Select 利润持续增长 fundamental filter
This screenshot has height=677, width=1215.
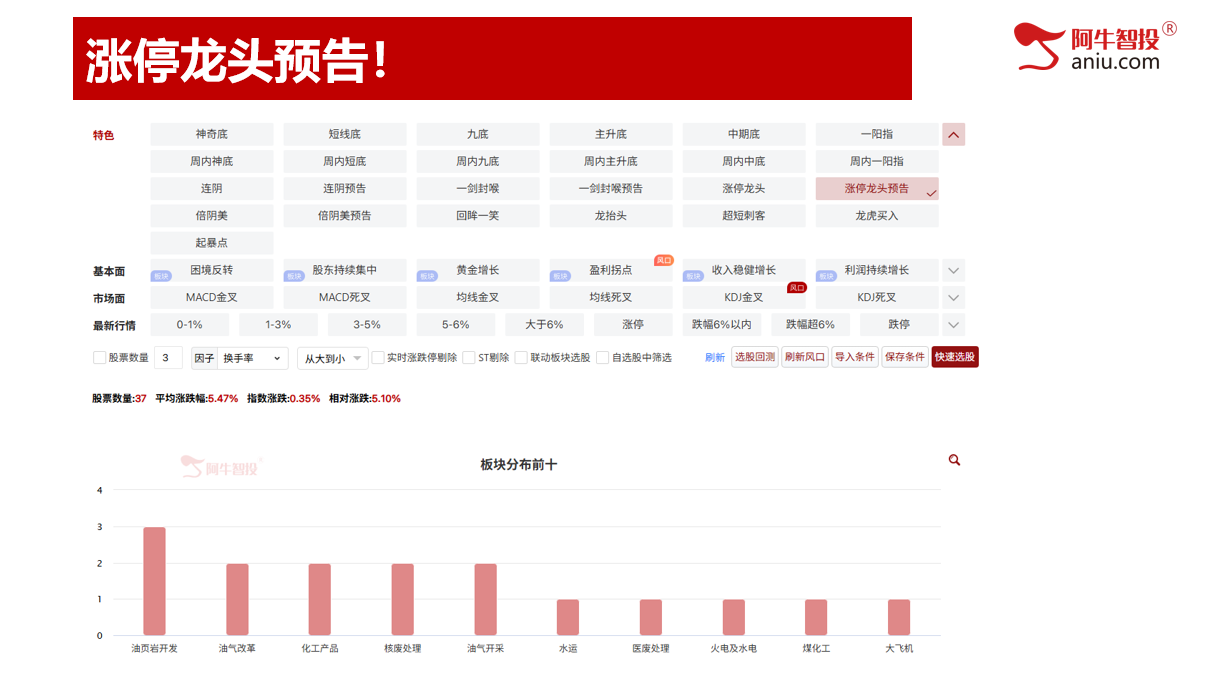coord(877,270)
